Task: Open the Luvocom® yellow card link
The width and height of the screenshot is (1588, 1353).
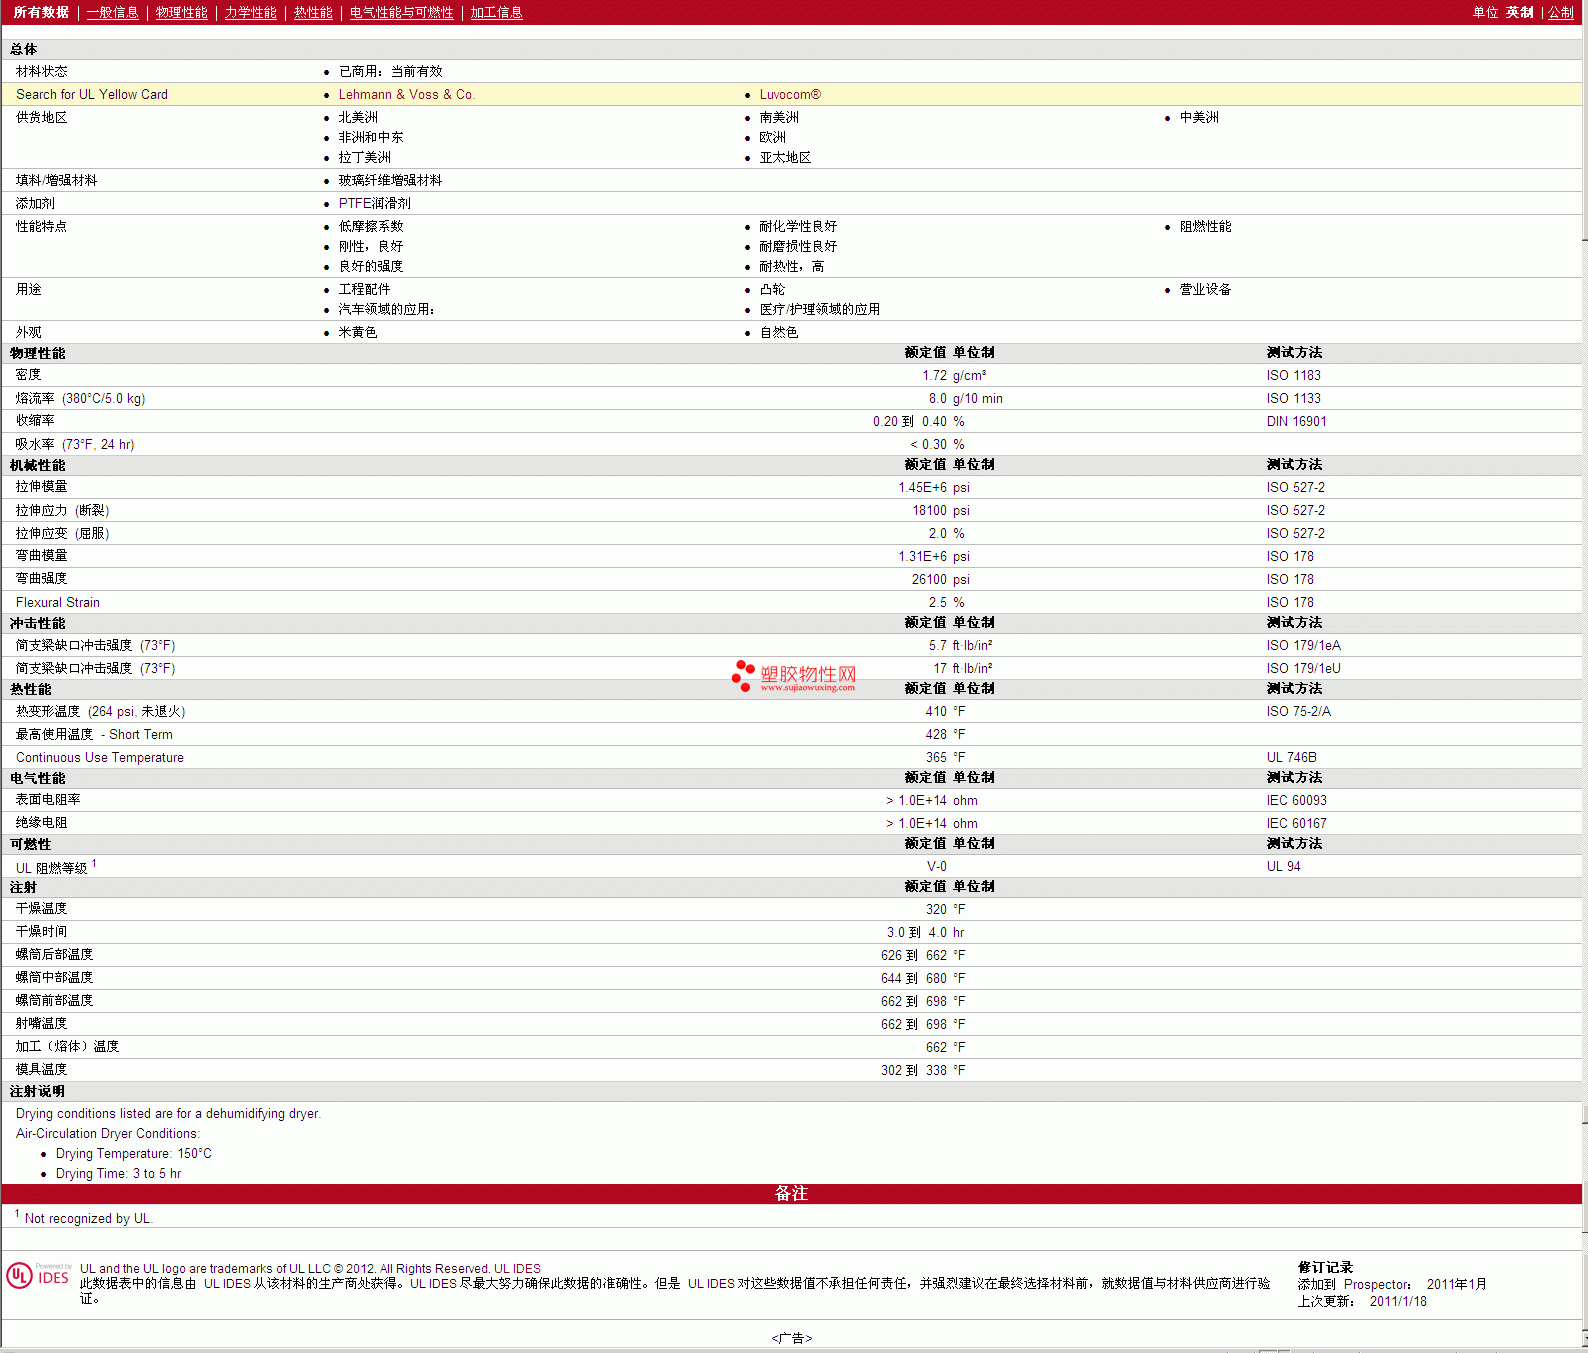Action: tap(790, 94)
